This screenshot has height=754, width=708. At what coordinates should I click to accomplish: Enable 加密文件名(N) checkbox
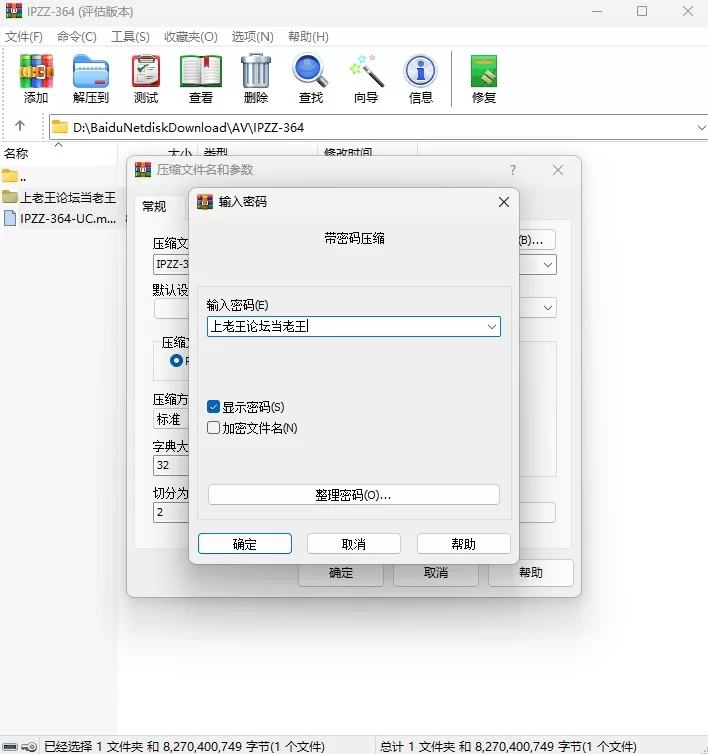[213, 427]
